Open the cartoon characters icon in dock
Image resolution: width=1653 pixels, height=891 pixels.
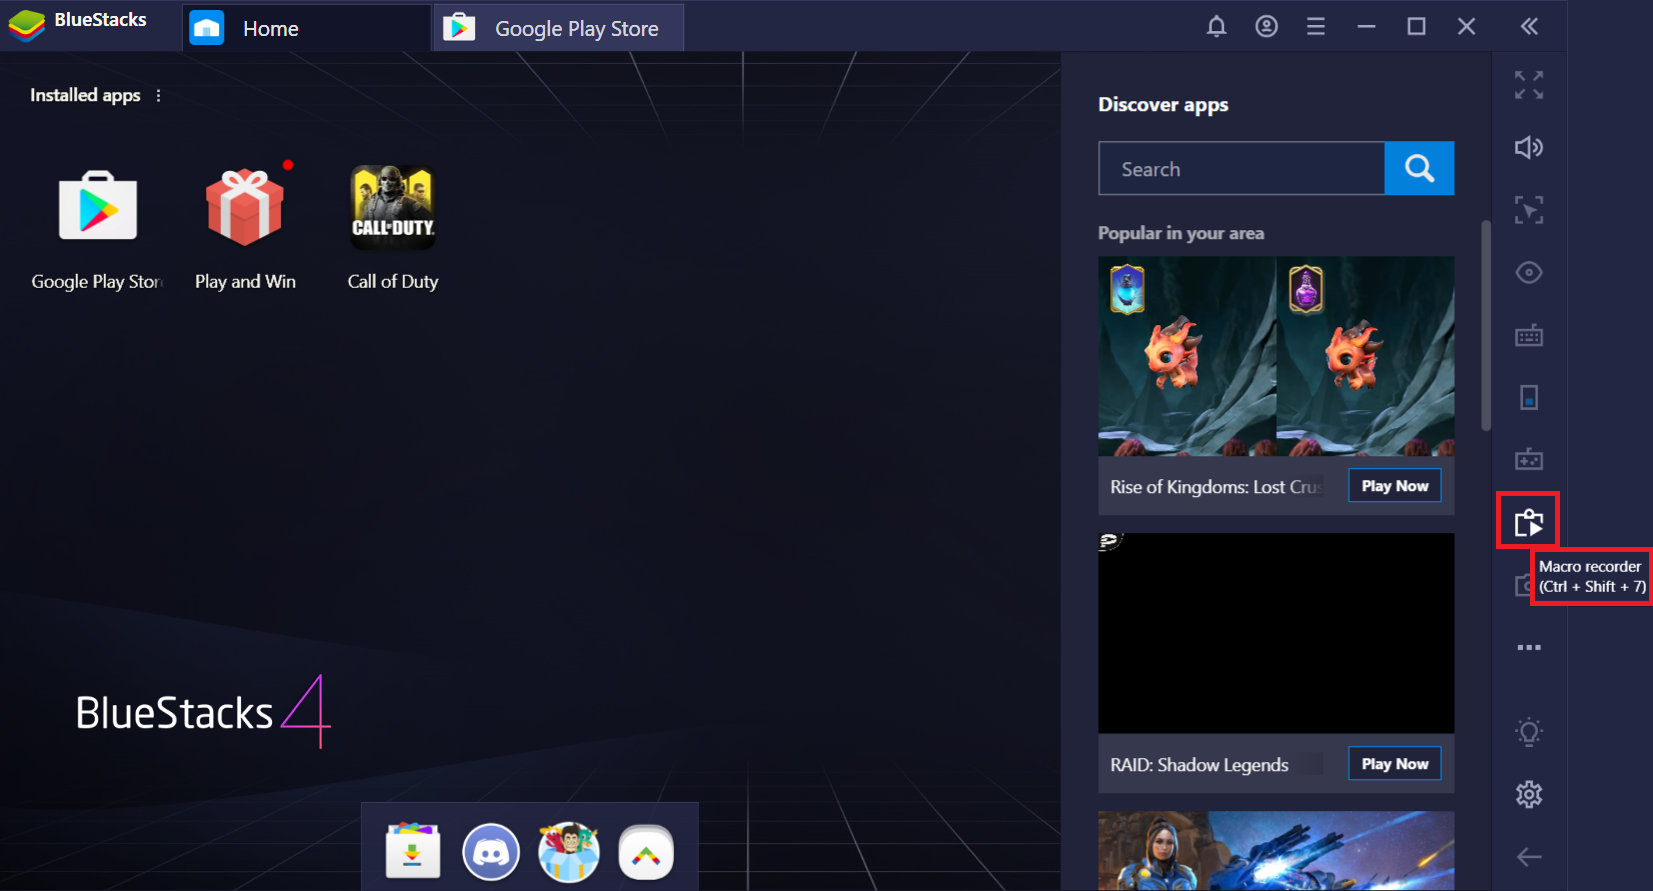point(568,851)
